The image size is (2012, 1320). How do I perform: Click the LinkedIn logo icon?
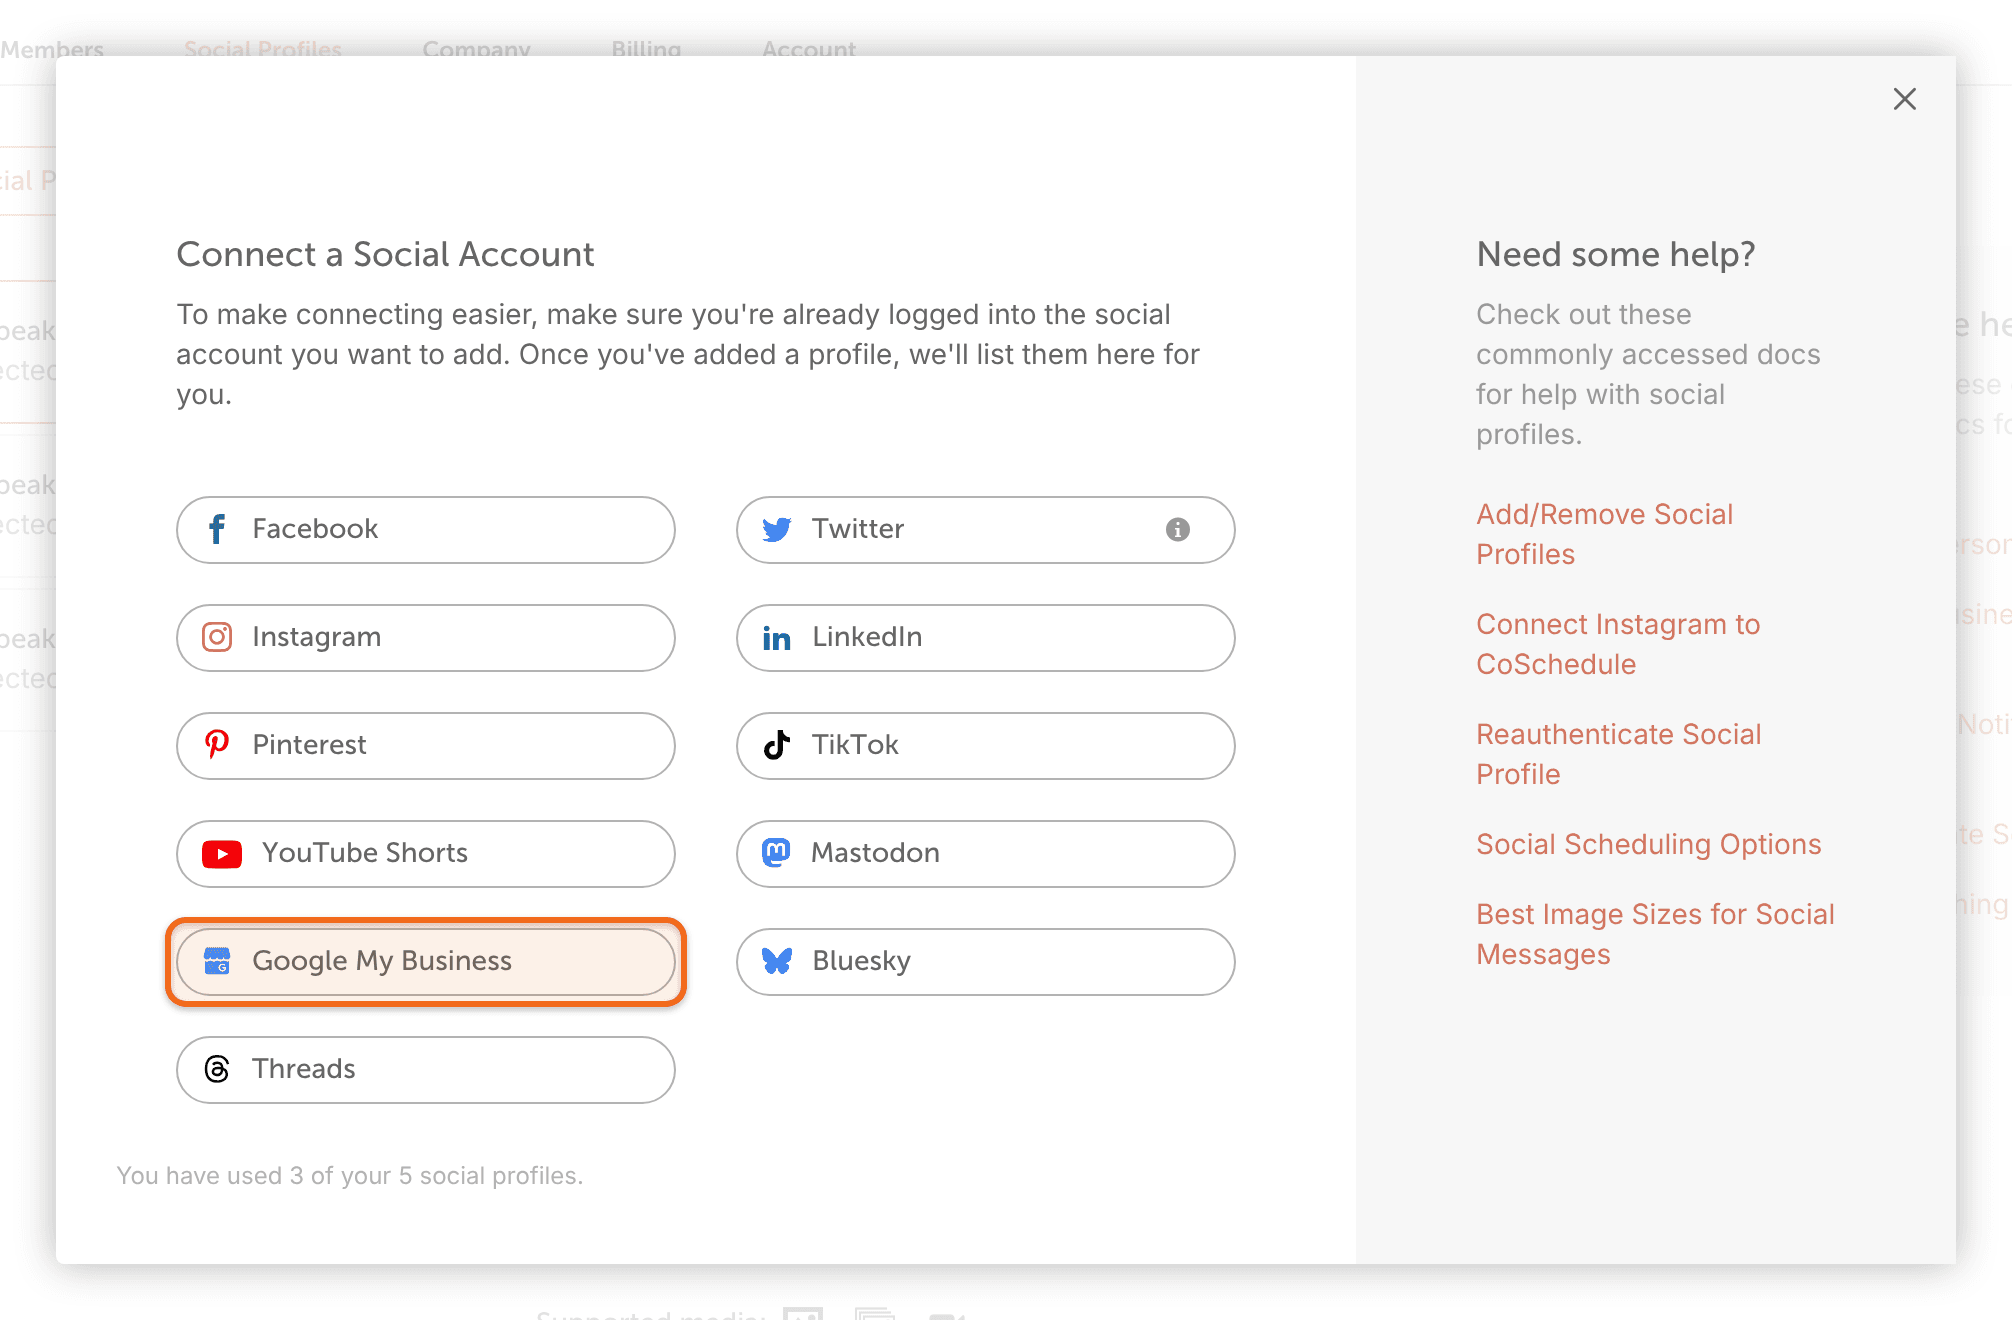776,638
